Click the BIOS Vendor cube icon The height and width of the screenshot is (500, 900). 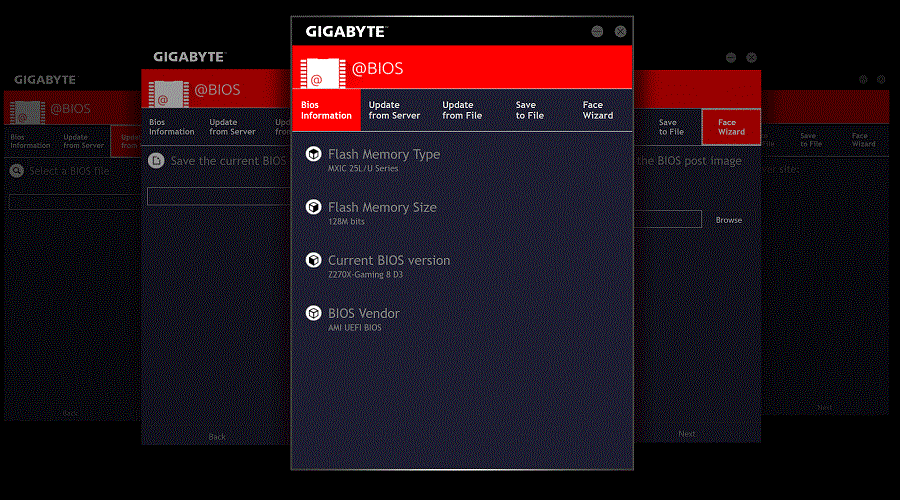tap(313, 313)
